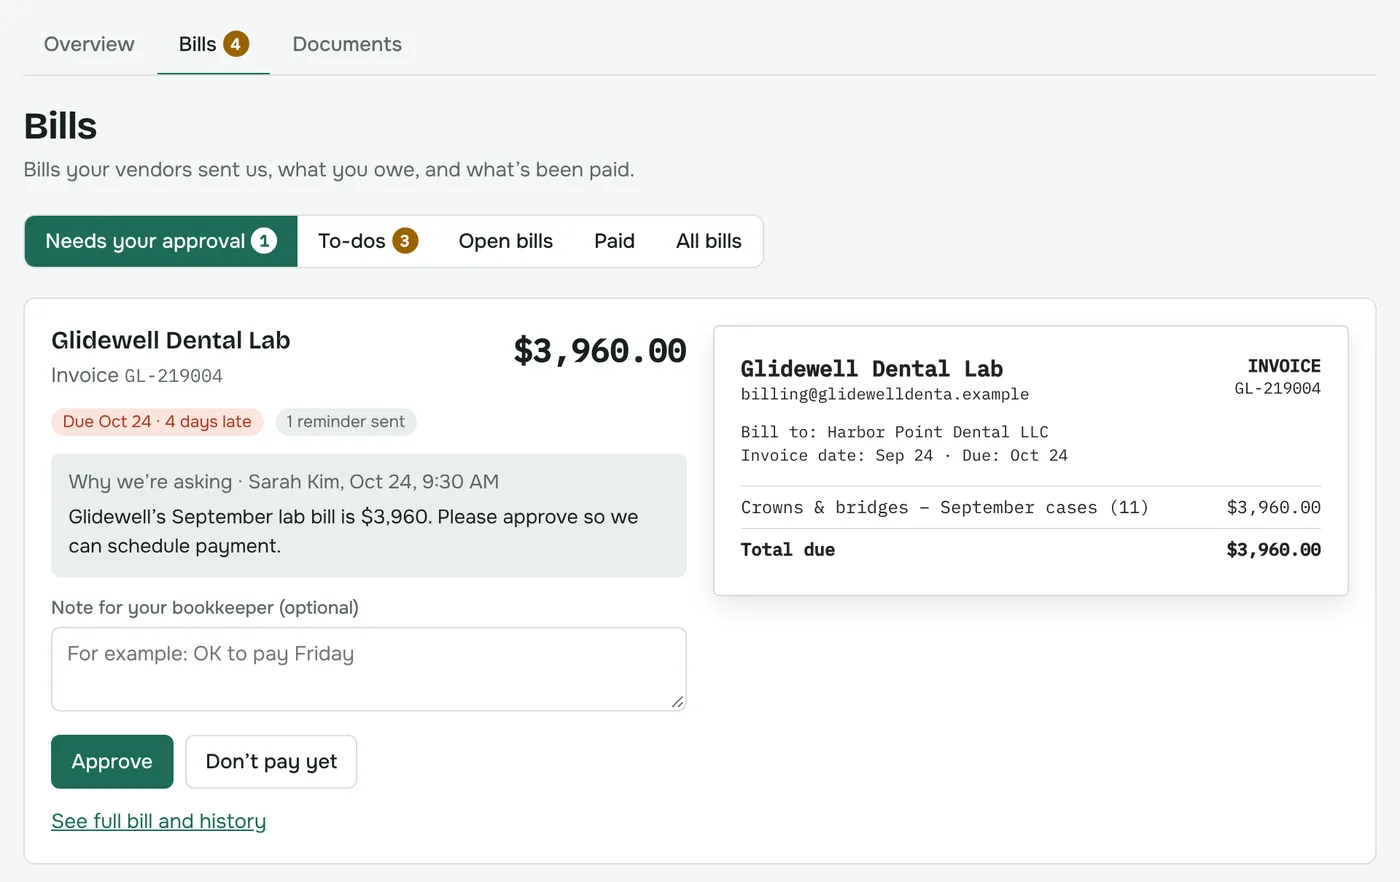1400x882 pixels.
Task: Open the To-dos filter
Action: [367, 241]
